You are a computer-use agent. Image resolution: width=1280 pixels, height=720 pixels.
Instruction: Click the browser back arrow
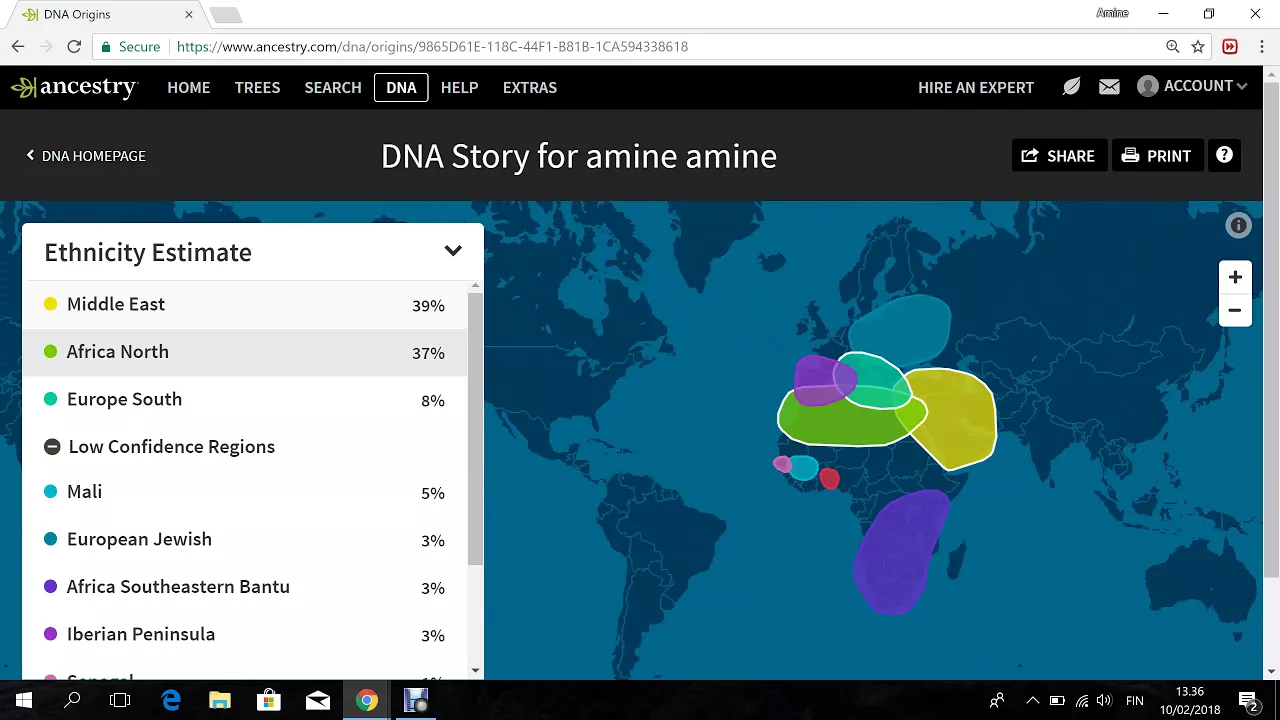[x=18, y=46]
